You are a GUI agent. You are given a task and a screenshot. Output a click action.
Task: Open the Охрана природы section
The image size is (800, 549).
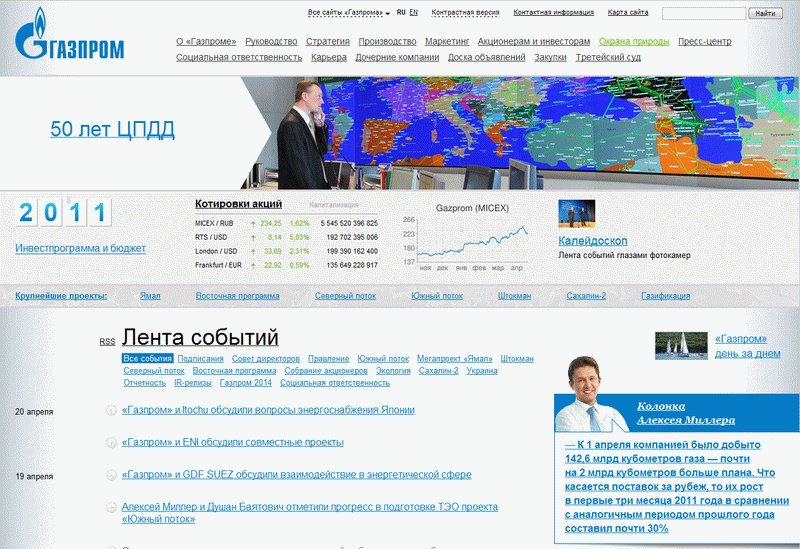tap(634, 41)
